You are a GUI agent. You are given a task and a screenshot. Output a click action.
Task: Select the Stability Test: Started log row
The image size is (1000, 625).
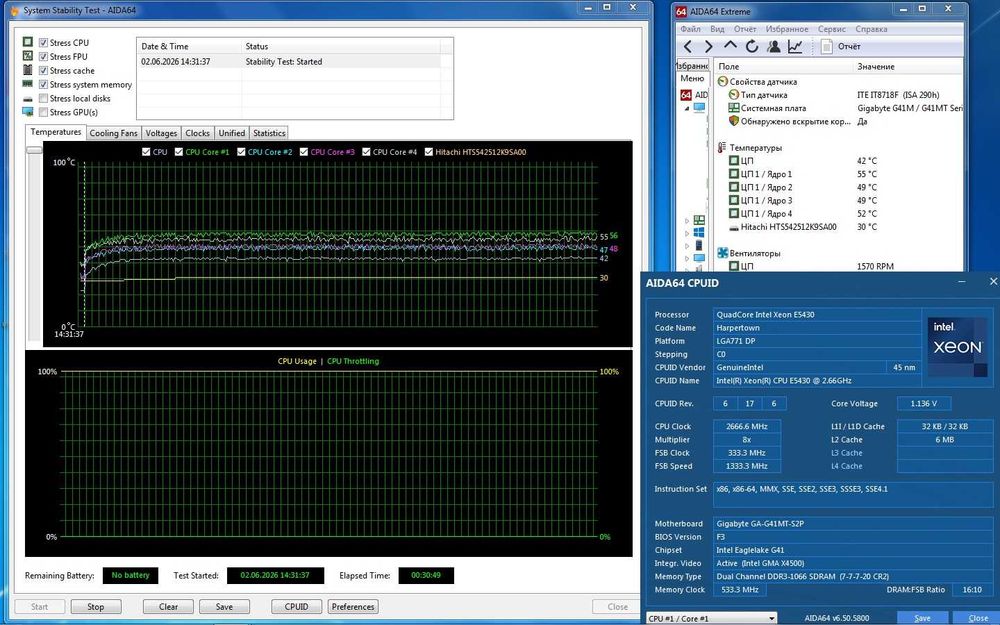pos(290,62)
